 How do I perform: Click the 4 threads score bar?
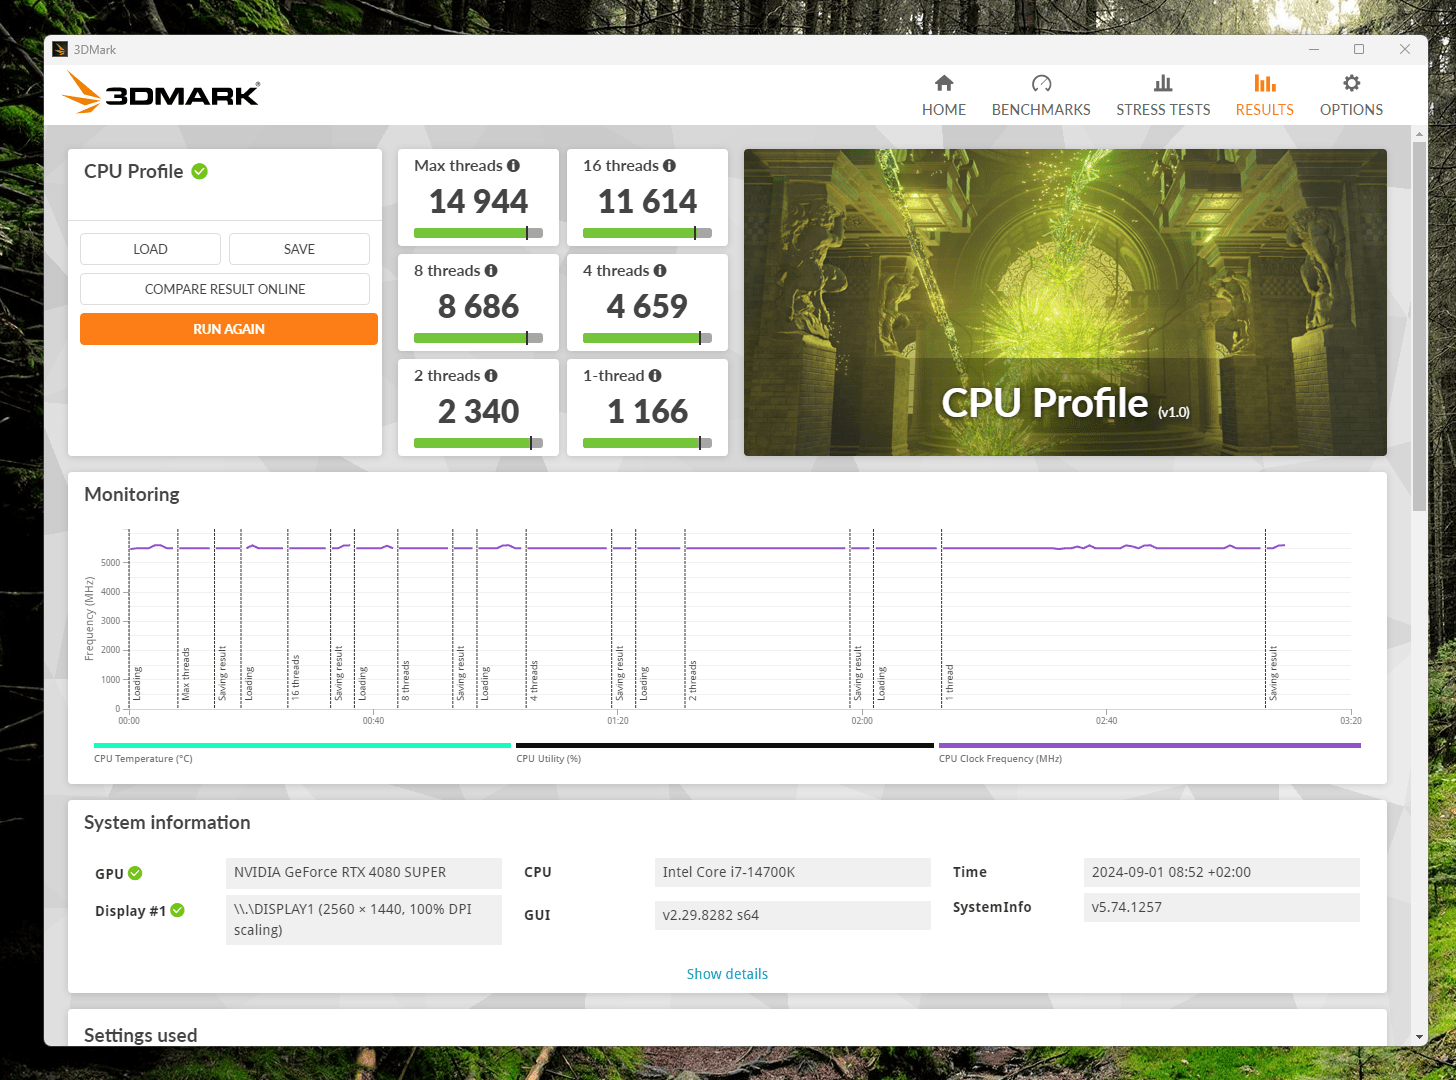(x=647, y=338)
